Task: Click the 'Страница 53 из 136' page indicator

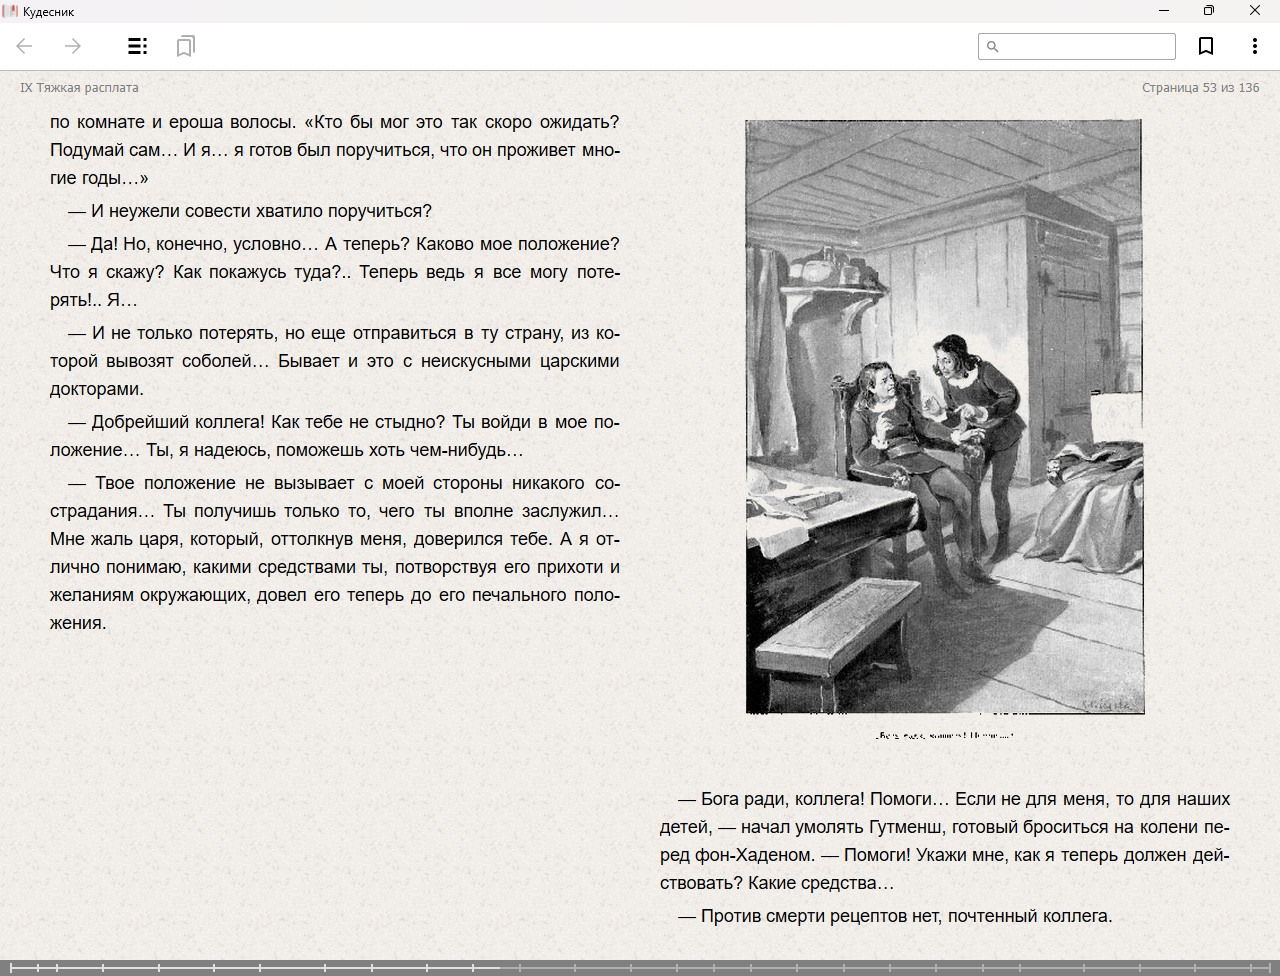Action: point(1200,88)
